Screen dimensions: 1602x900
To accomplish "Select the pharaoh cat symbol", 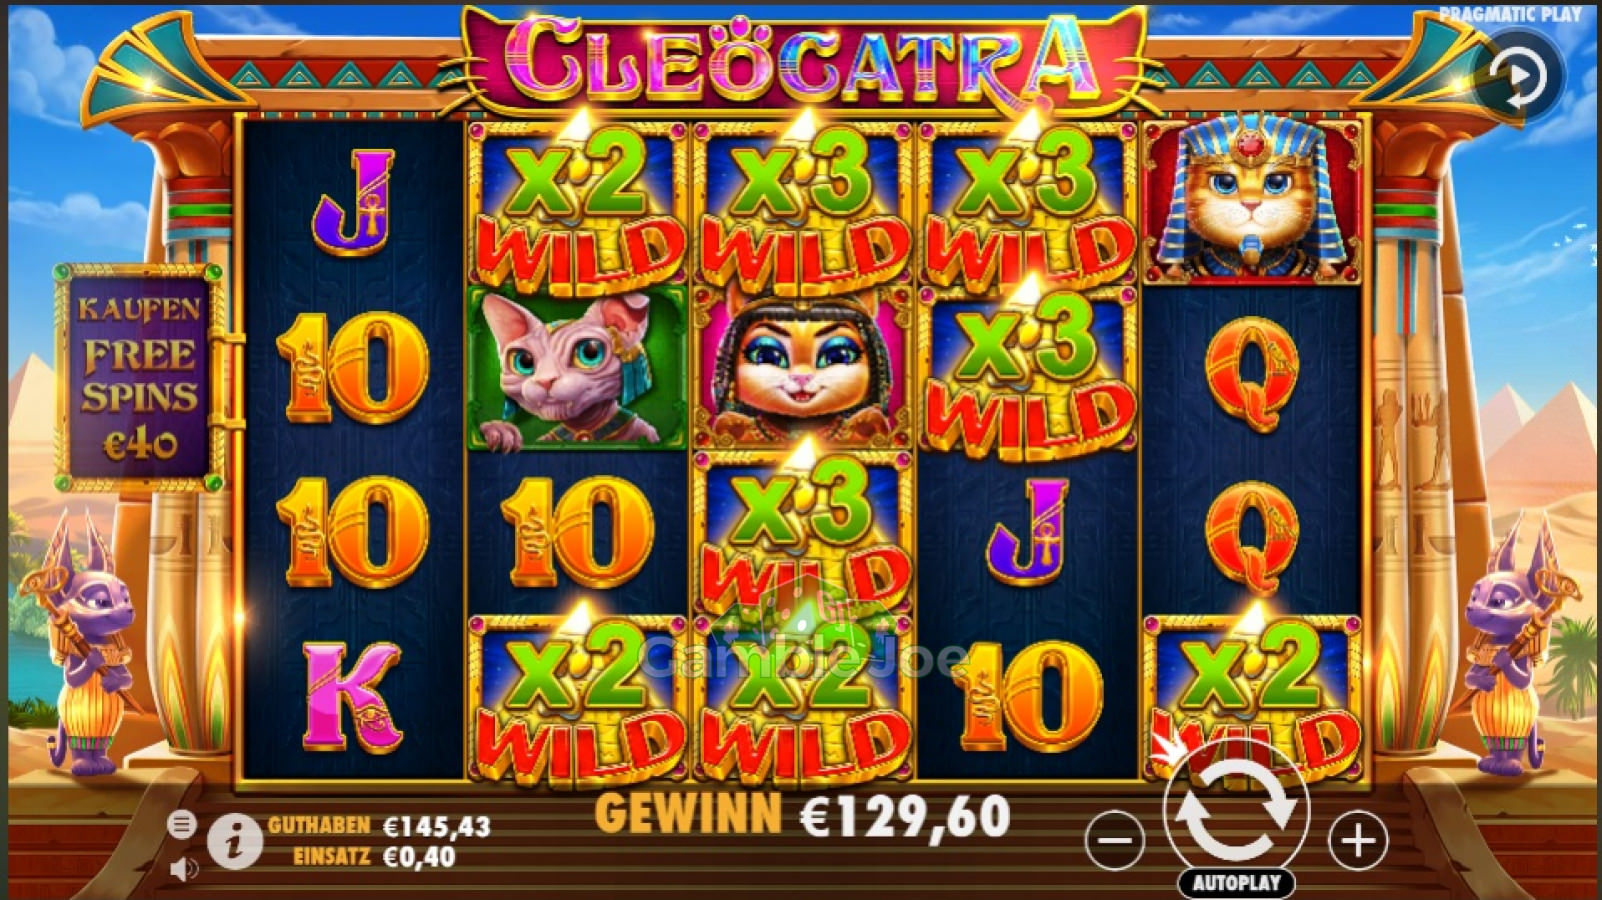I will [1254, 202].
